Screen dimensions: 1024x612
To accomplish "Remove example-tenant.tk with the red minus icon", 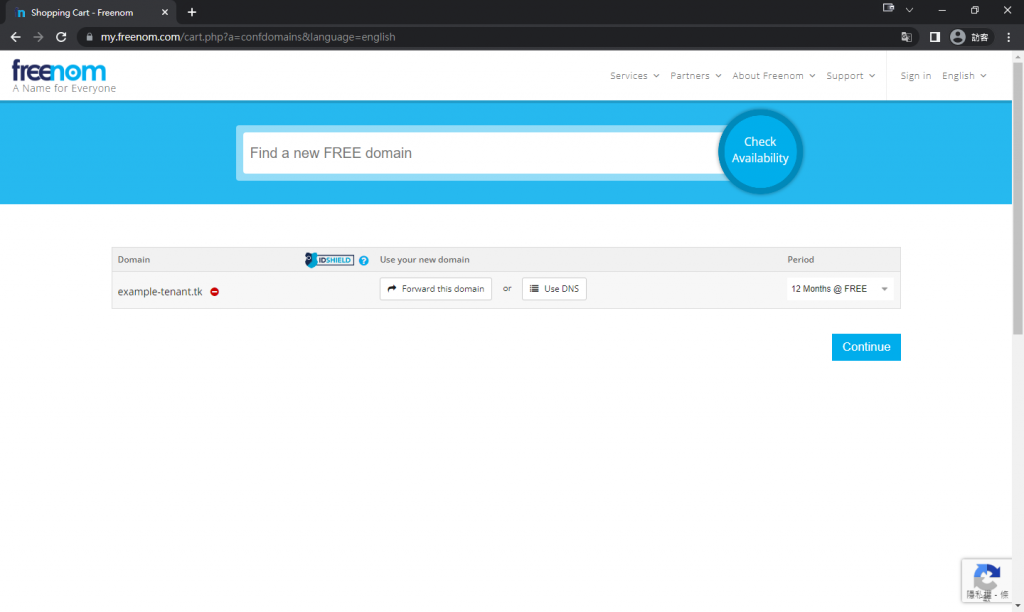I will (x=214, y=292).
